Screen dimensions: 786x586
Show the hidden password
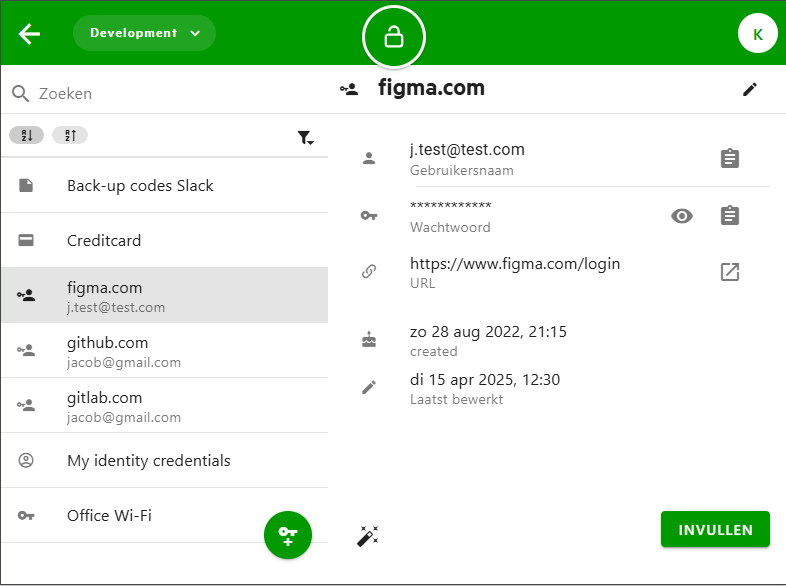click(682, 215)
